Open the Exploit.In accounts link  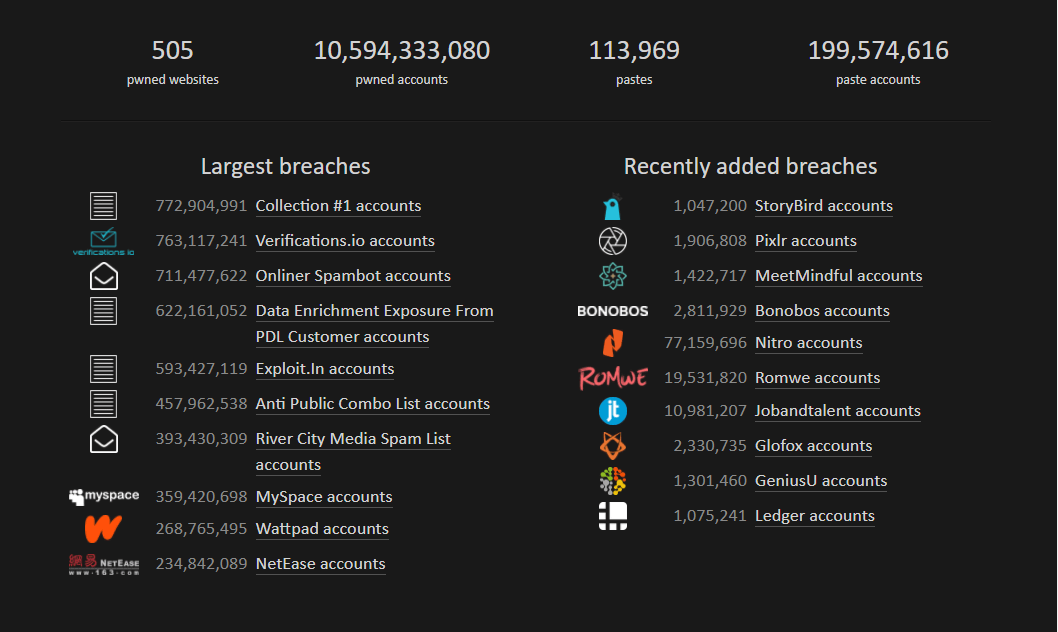(x=325, y=369)
